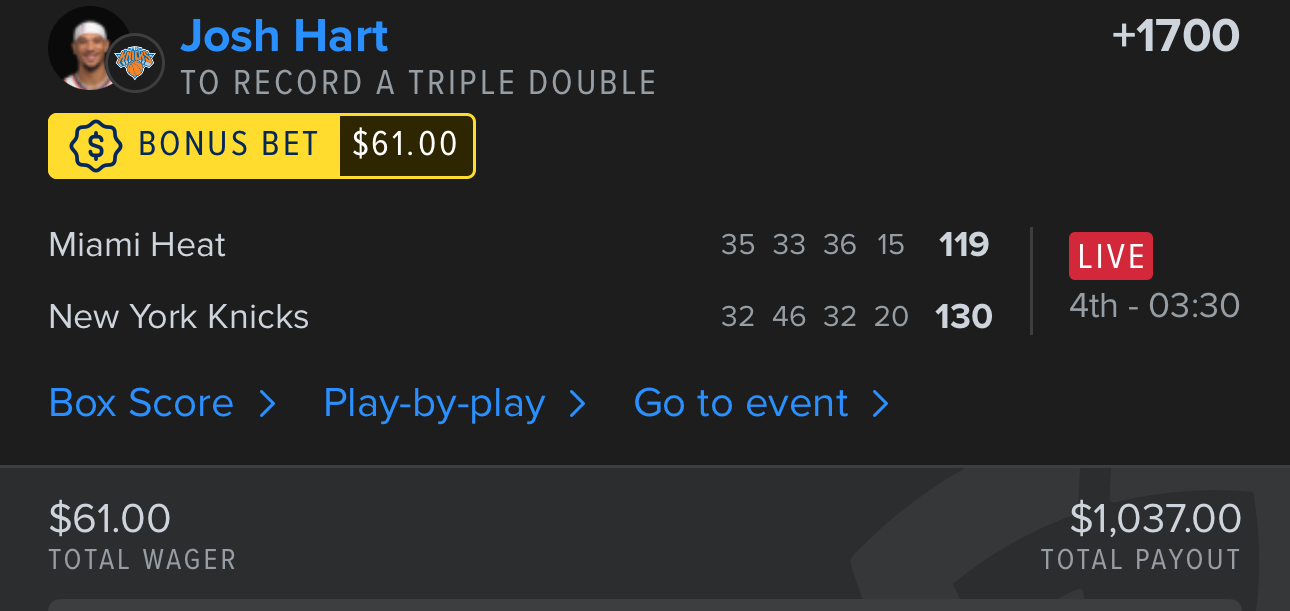Image resolution: width=1290 pixels, height=611 pixels.
Task: Click the chevron next to Box Score
Action: point(267,403)
